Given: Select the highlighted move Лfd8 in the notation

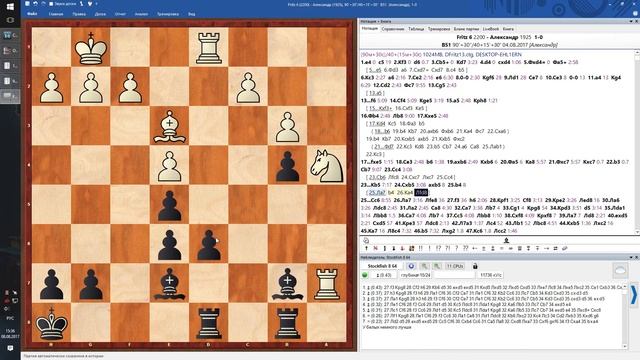Looking at the screenshot, I should pos(421,193).
